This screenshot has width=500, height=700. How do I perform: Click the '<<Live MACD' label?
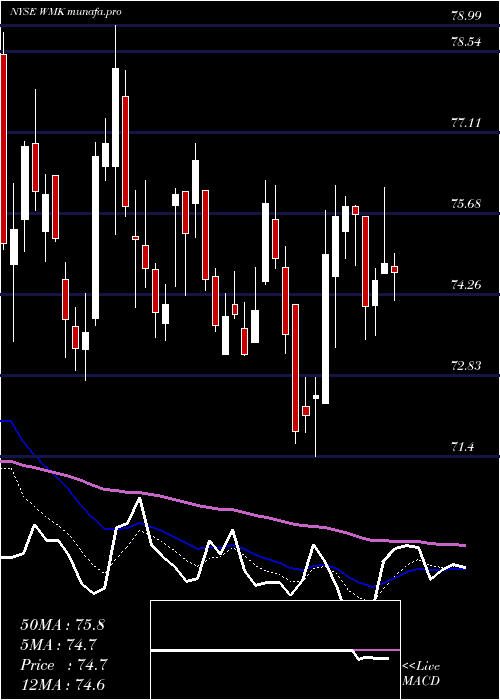421,674
